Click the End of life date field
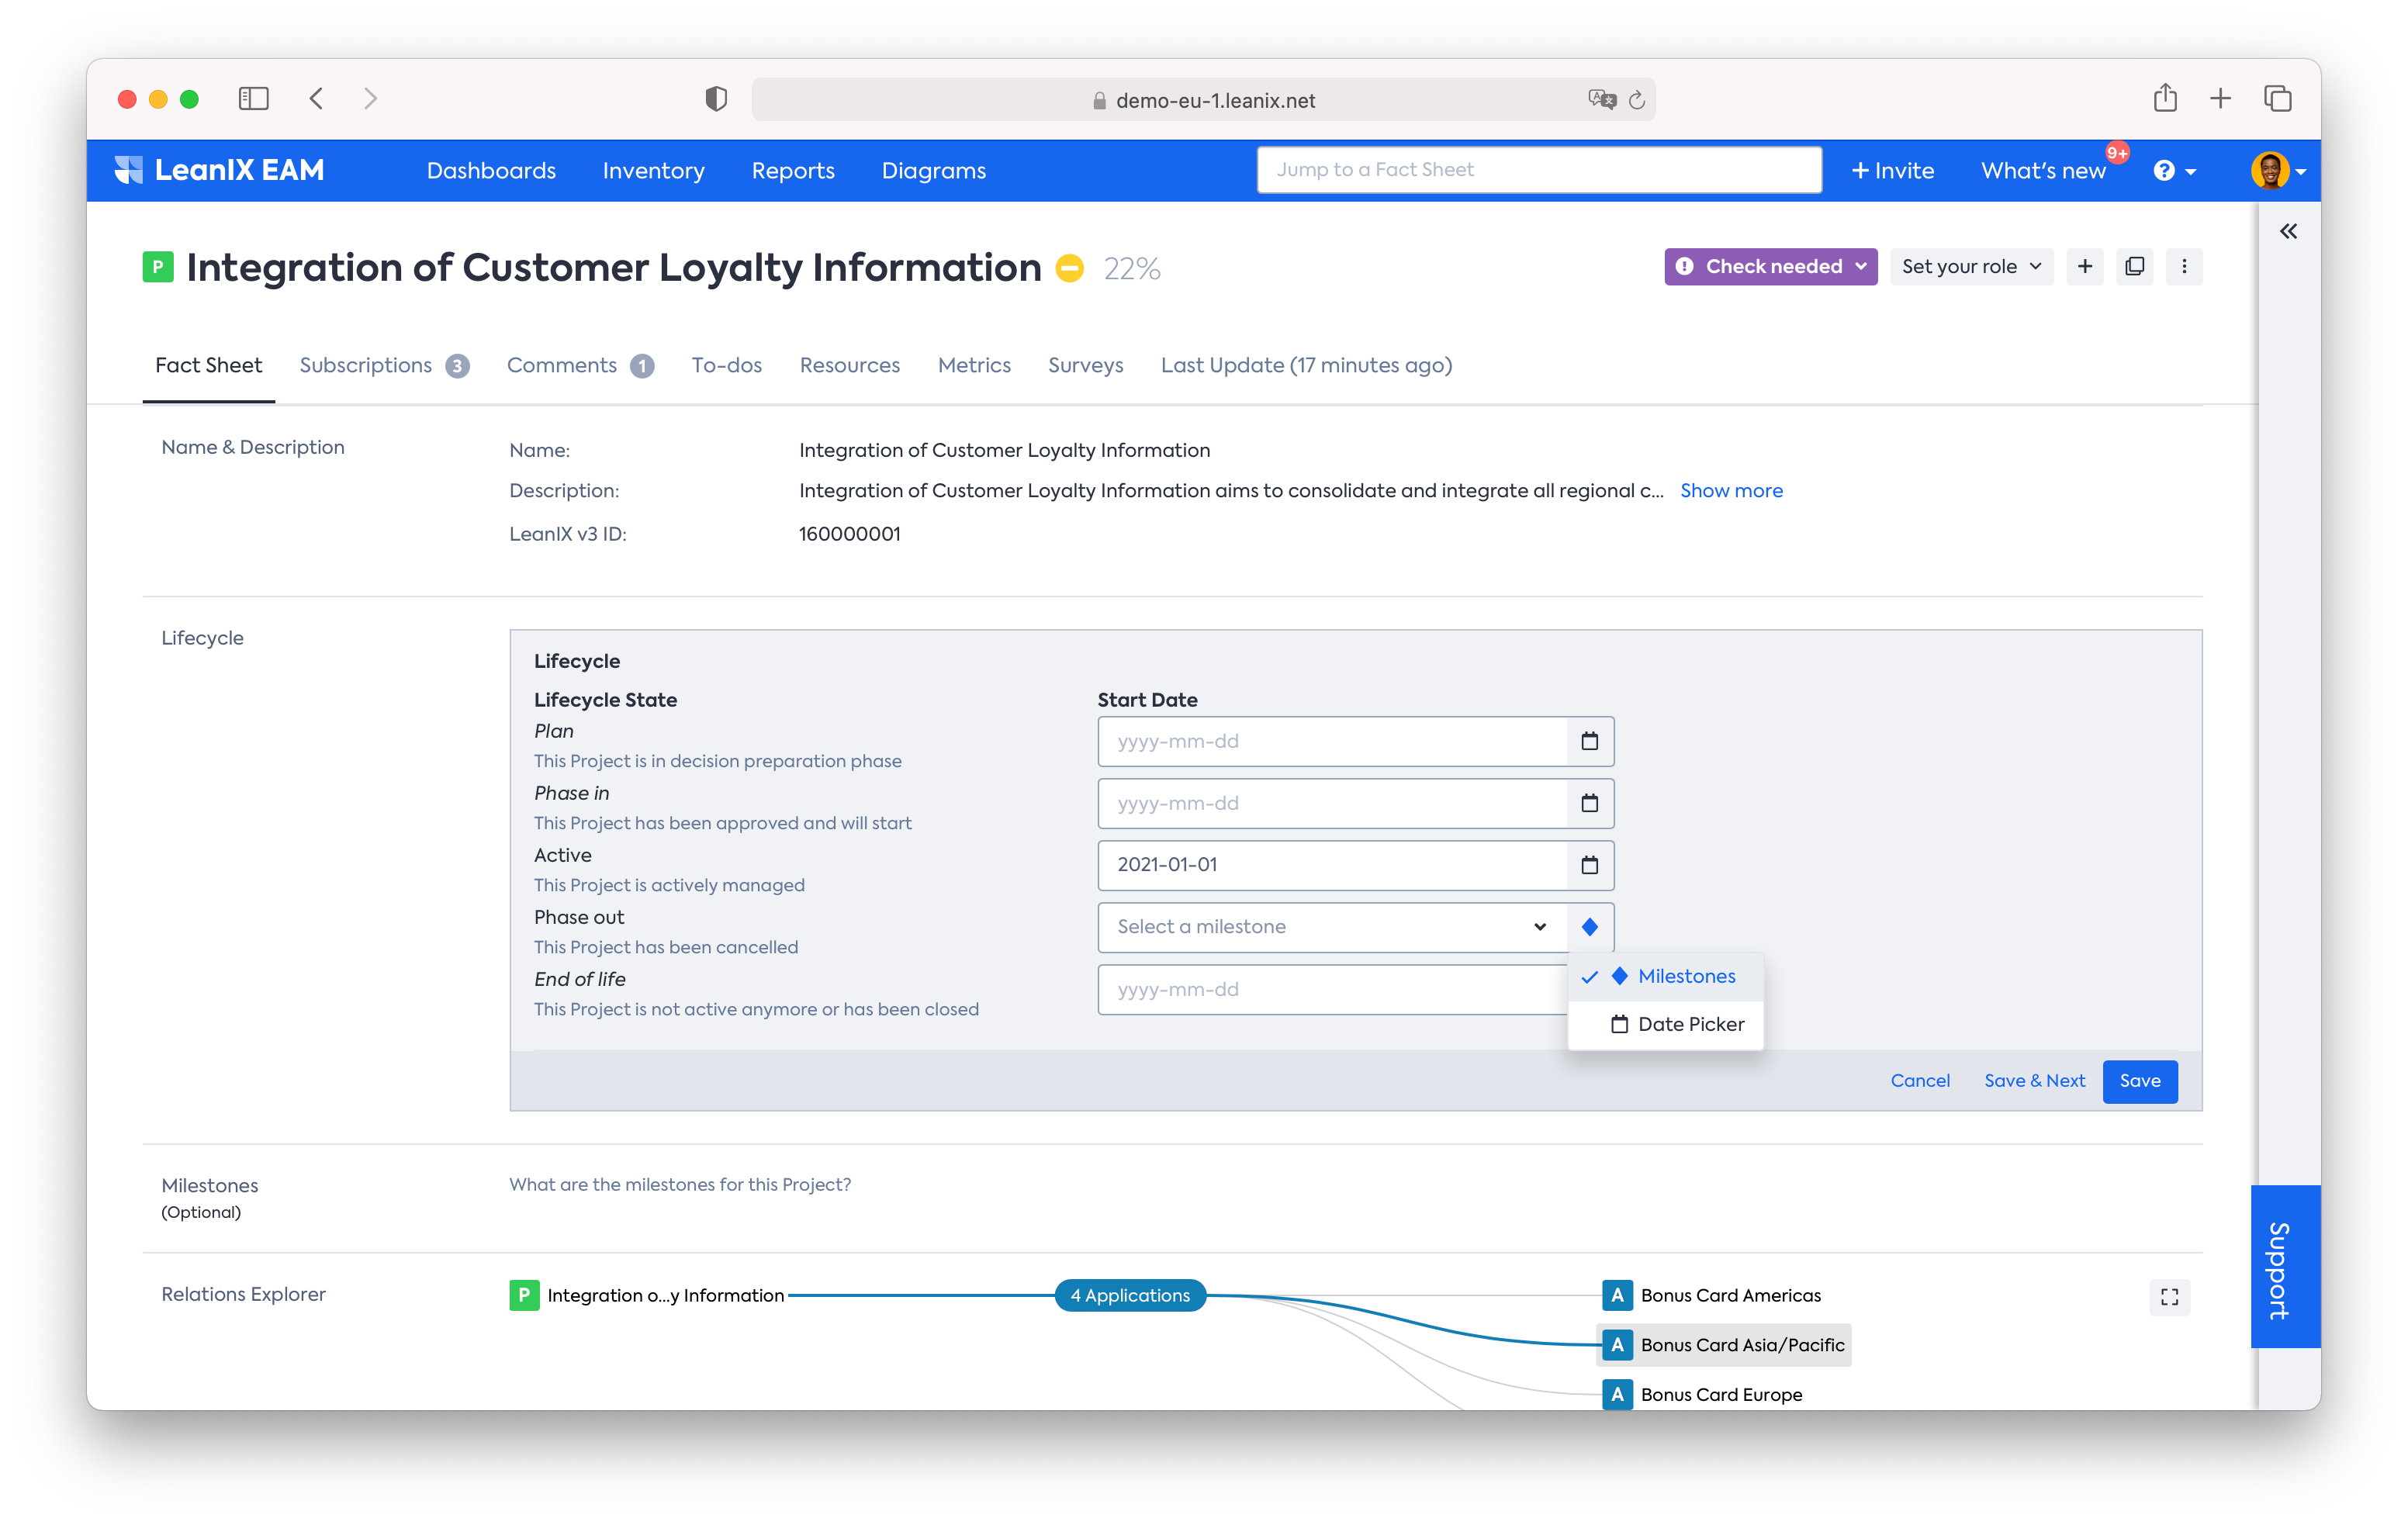Screen dimensions: 2408x1525 click(x=1332, y=990)
